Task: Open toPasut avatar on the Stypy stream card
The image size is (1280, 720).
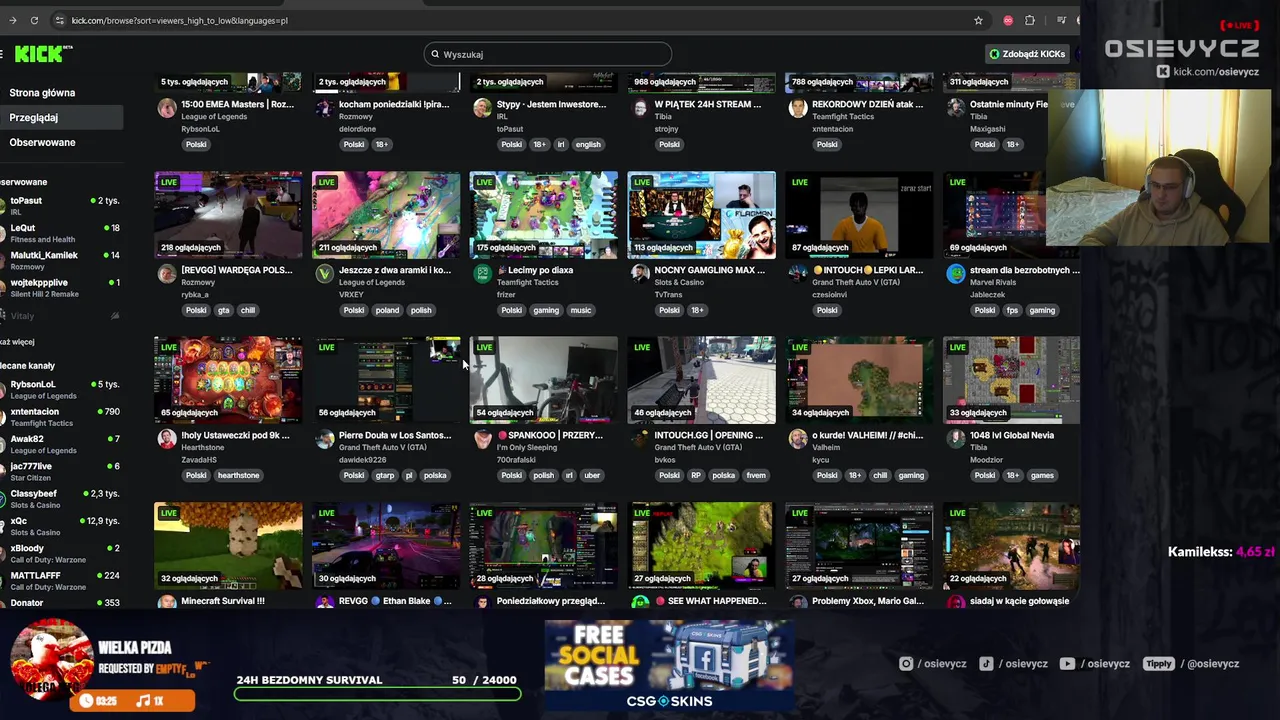Action: (x=482, y=108)
